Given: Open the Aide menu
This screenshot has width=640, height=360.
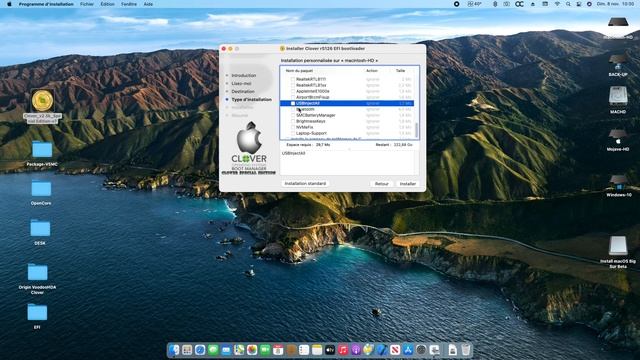Looking at the screenshot, I should (x=148, y=4).
